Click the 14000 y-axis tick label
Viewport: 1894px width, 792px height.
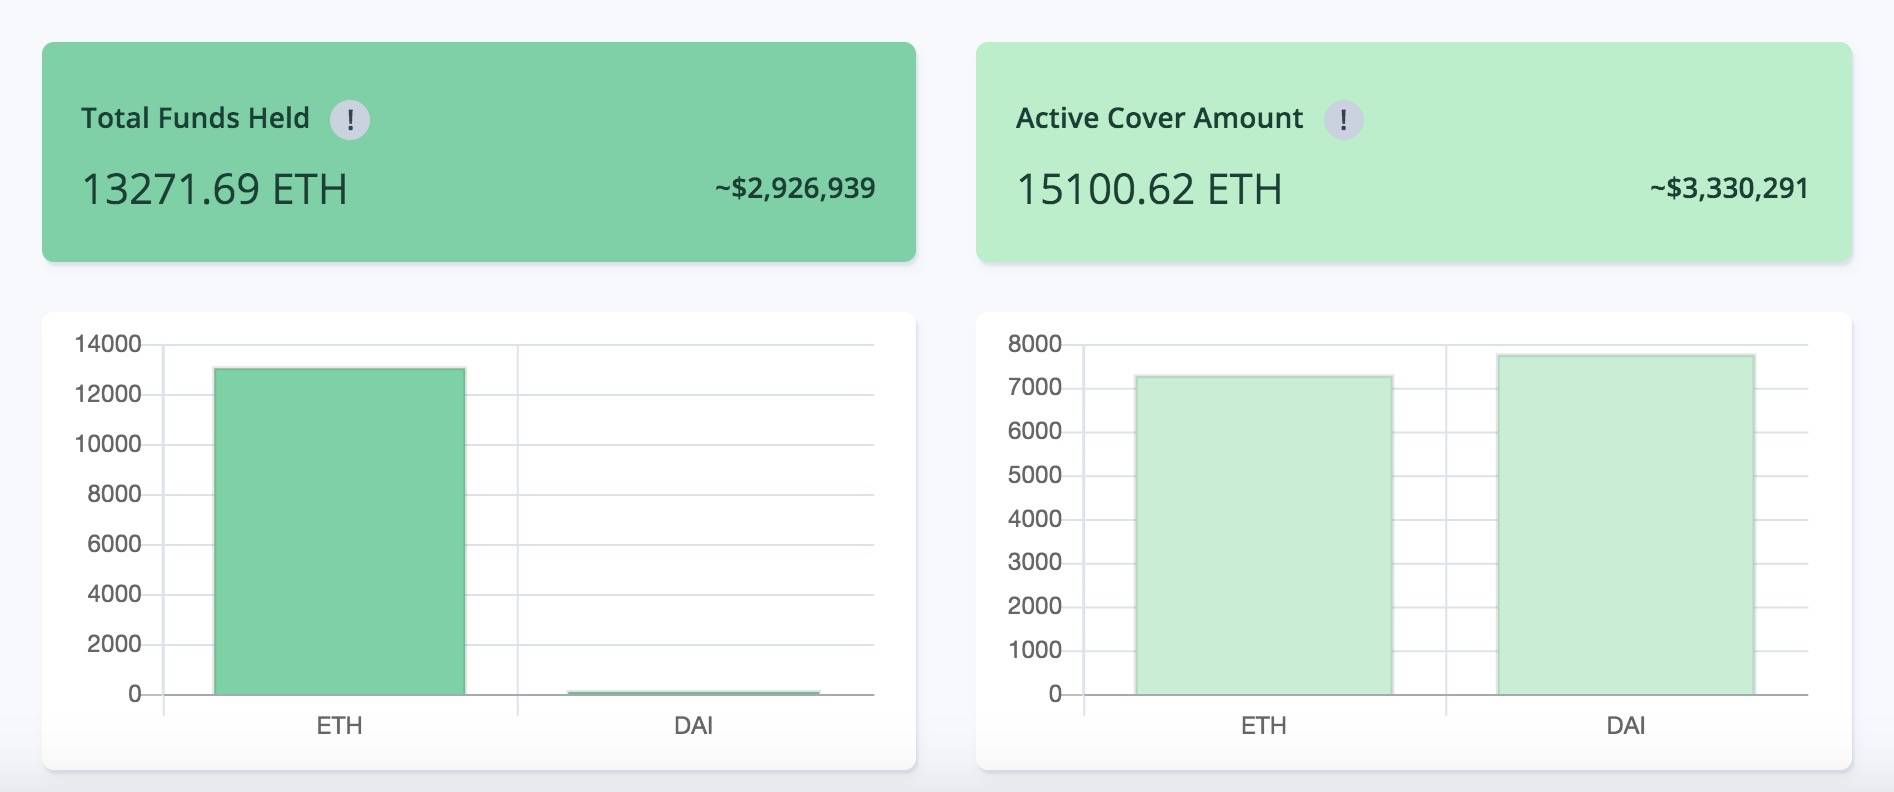pyautogui.click(x=108, y=344)
